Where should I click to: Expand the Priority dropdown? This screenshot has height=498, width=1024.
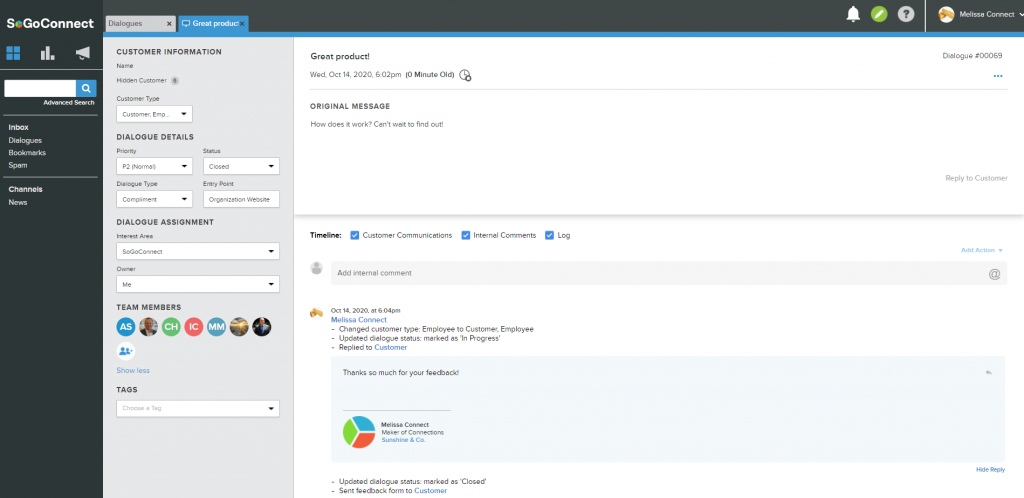(154, 167)
